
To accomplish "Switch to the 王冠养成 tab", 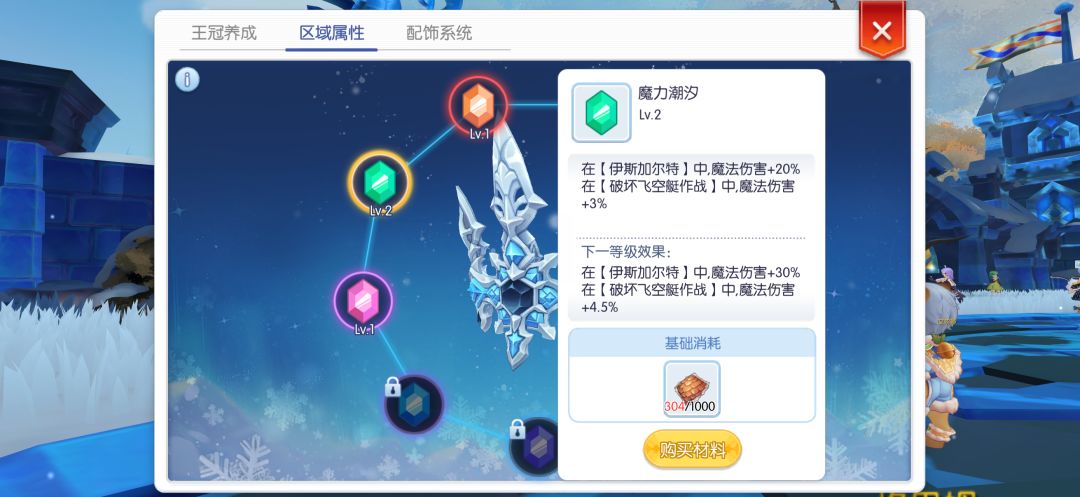I will coord(224,32).
